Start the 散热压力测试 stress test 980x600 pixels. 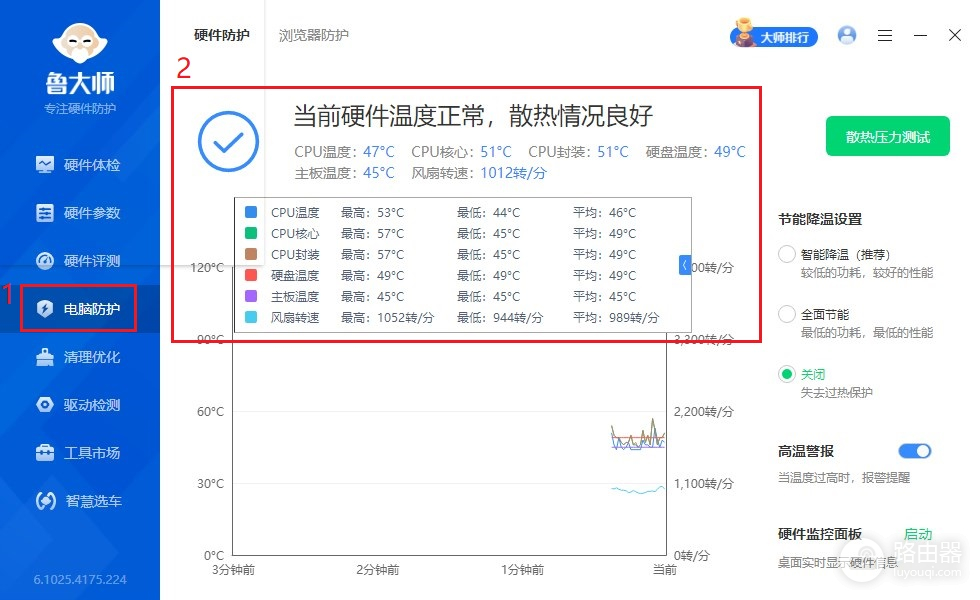pyautogui.click(x=887, y=137)
